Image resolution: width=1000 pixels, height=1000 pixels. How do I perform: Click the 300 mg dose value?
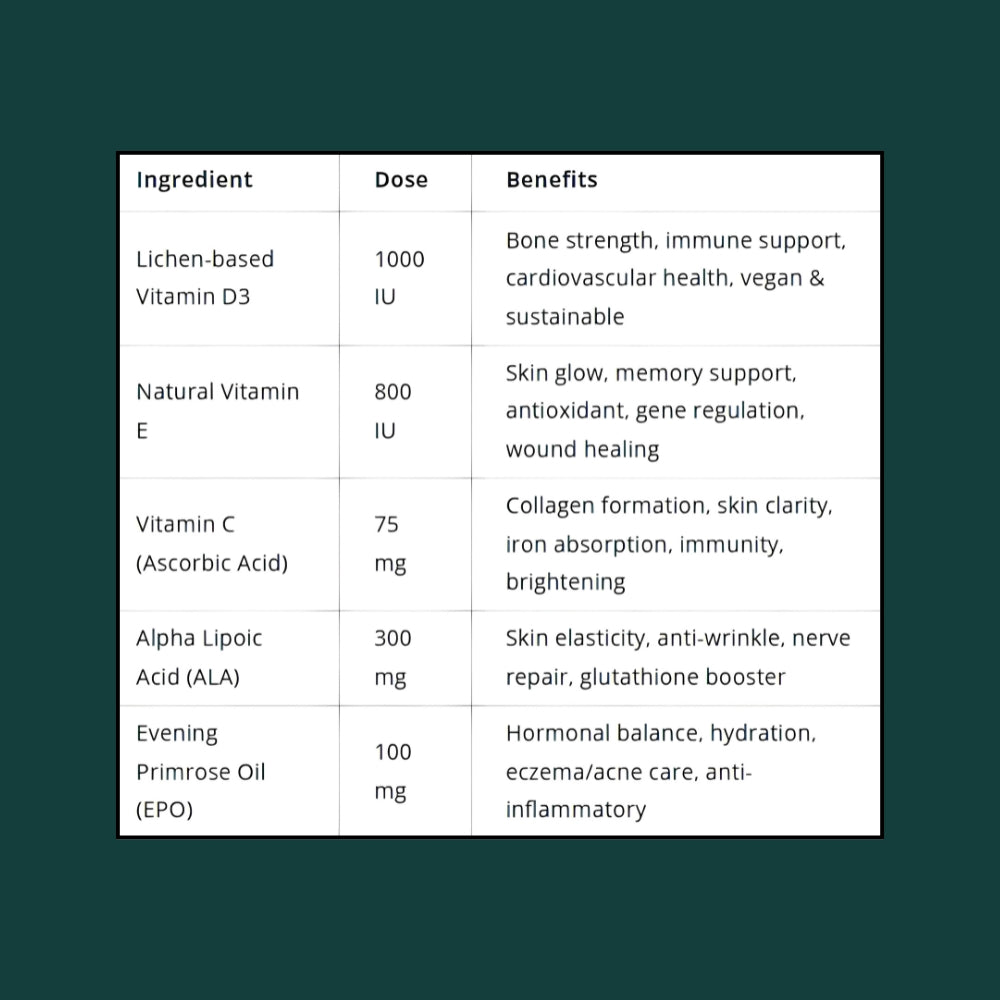393,657
